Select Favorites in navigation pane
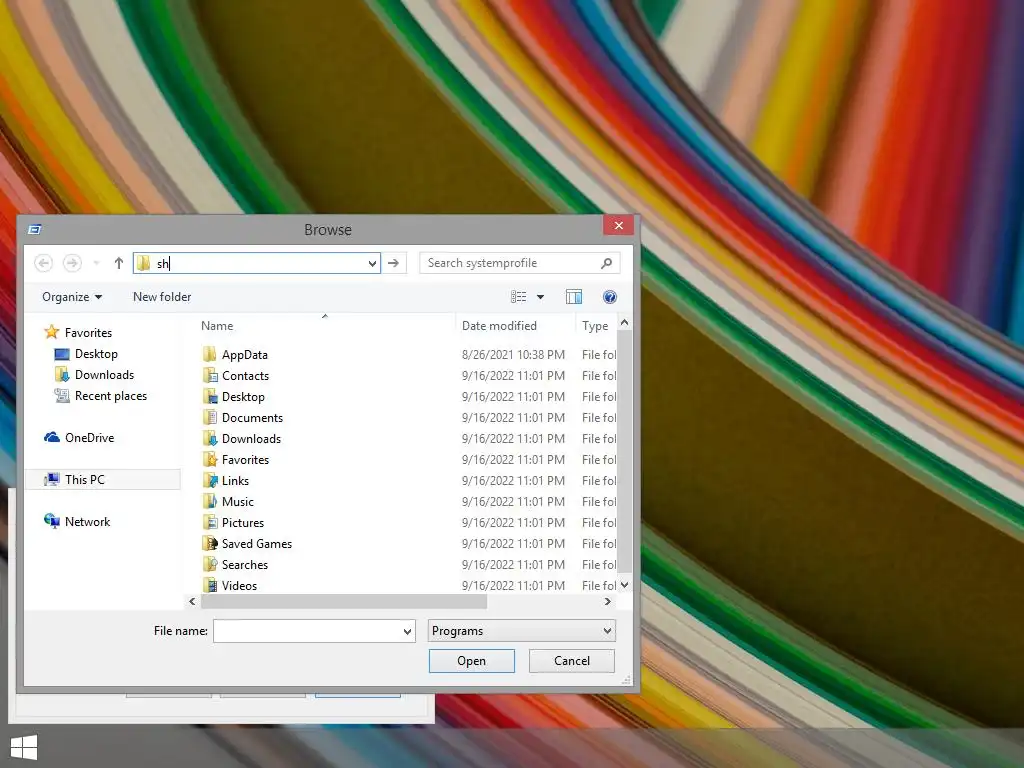This screenshot has height=768, width=1024. click(x=79, y=332)
